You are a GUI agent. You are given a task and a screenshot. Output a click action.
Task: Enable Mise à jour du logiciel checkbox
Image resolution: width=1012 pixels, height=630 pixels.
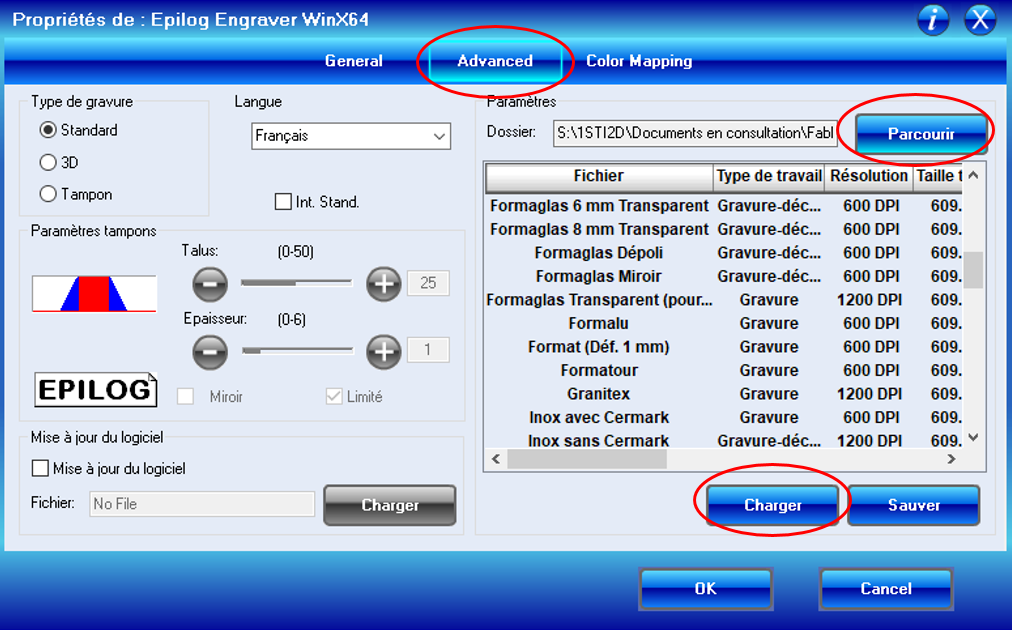pyautogui.click(x=40, y=468)
